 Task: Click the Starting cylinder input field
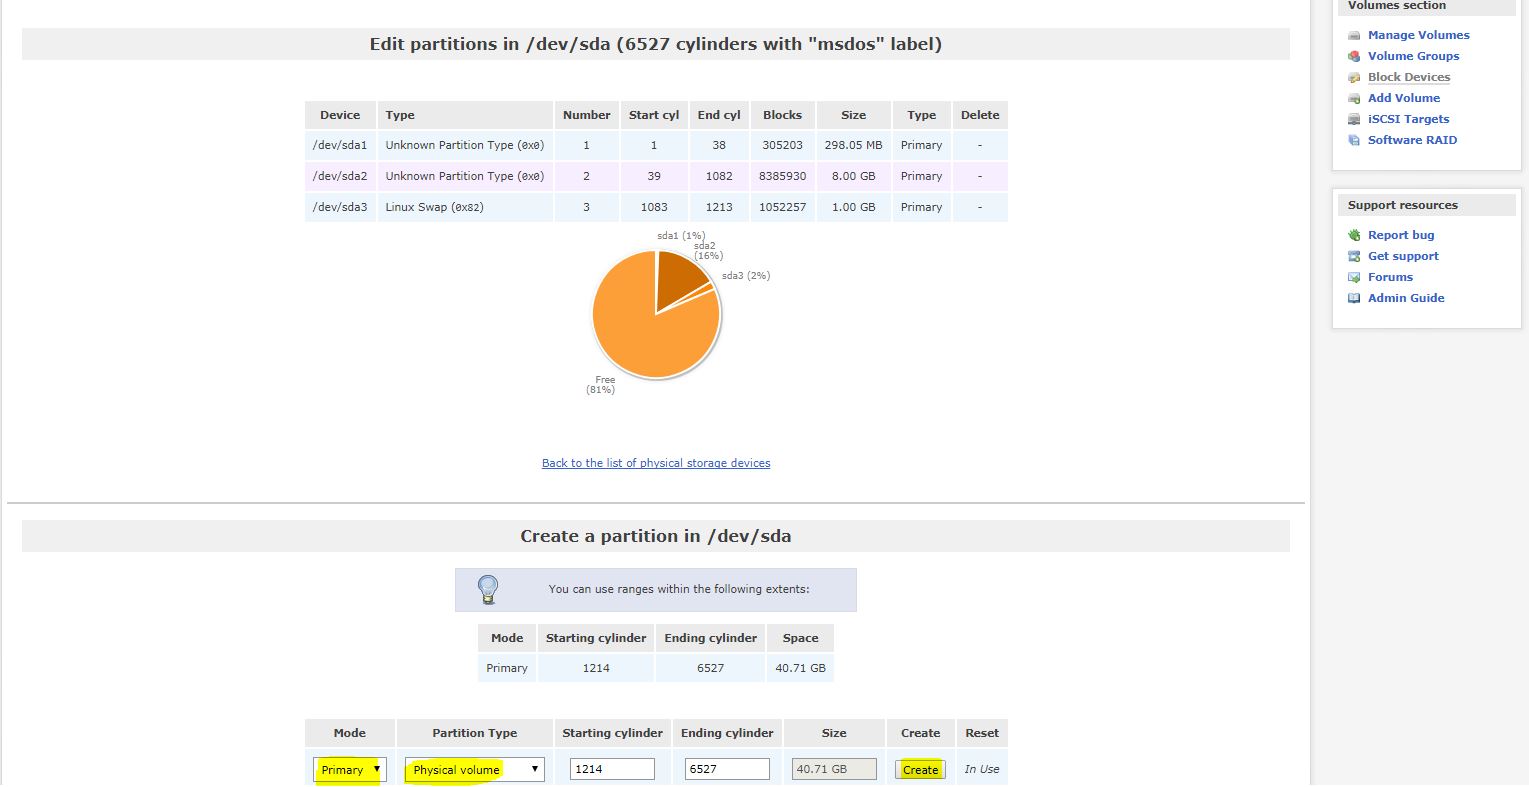(x=612, y=769)
